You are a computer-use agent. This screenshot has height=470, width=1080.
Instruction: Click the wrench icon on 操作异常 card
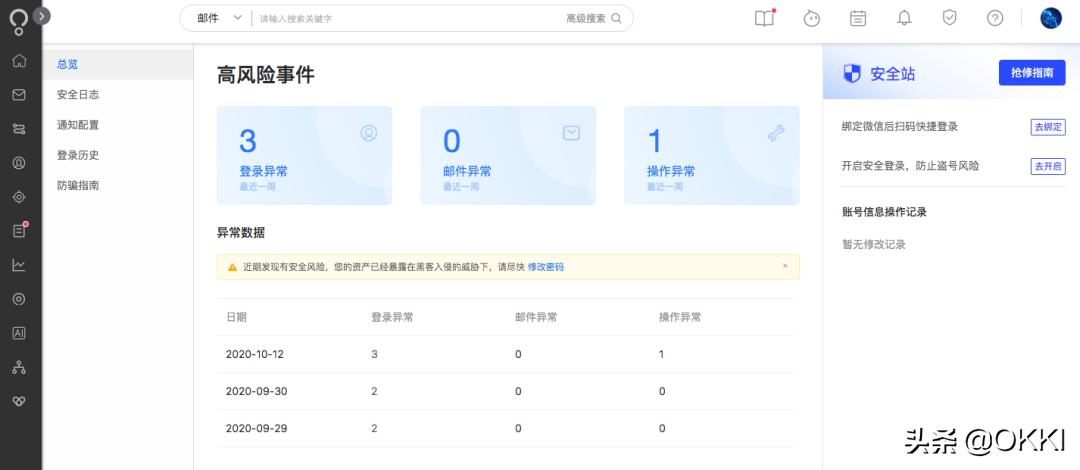[776, 133]
